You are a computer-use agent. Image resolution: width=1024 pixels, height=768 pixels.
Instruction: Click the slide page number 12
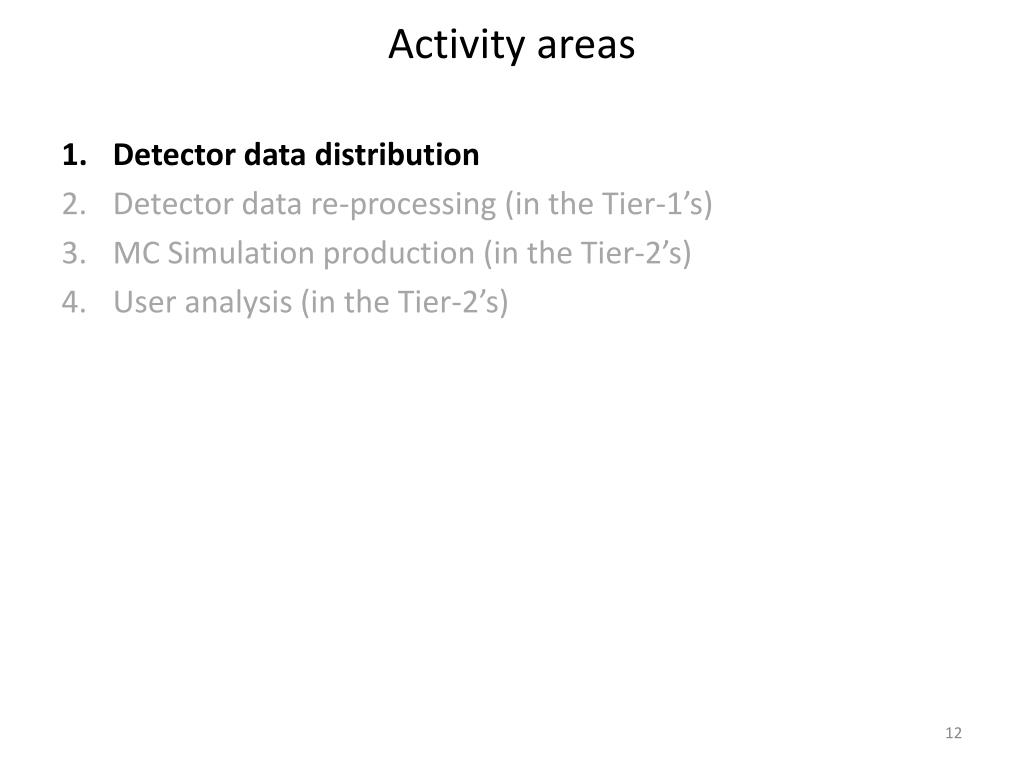coord(953,733)
